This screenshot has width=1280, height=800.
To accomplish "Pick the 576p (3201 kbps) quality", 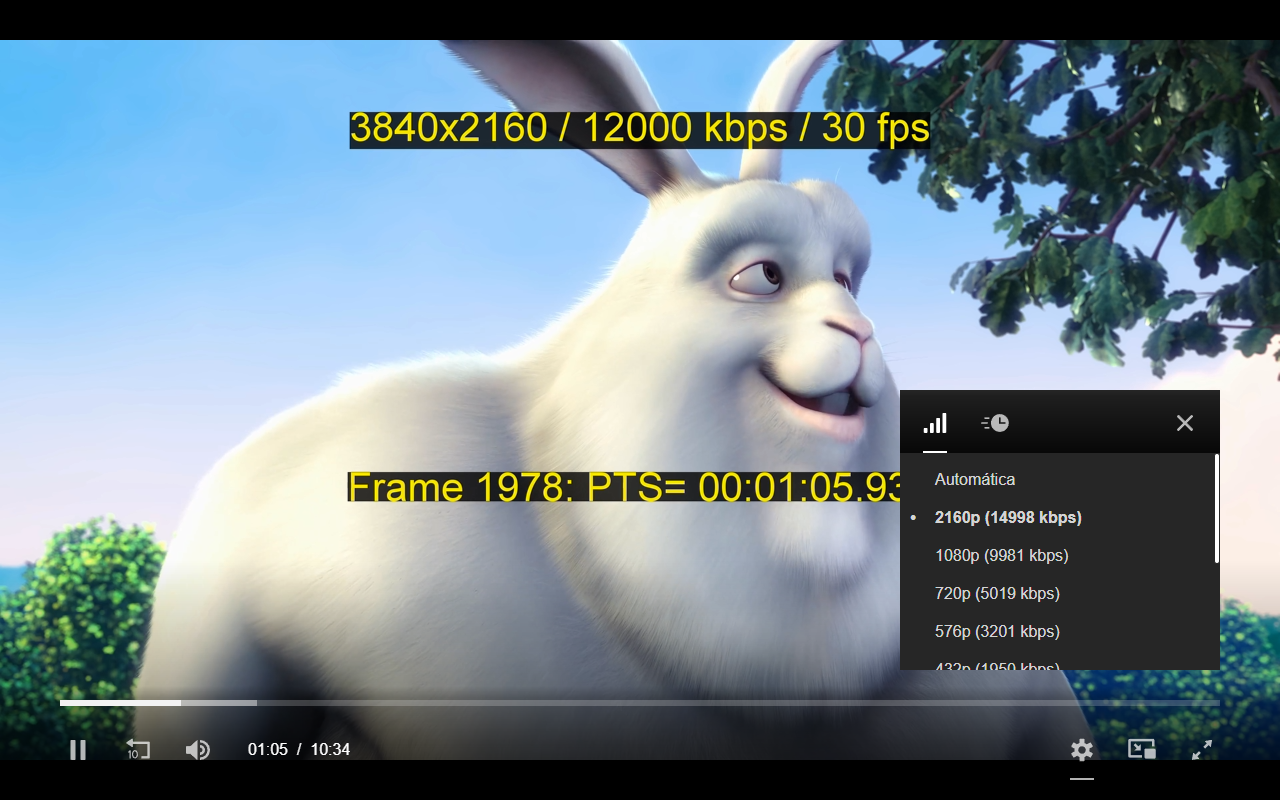I will [x=996, y=631].
